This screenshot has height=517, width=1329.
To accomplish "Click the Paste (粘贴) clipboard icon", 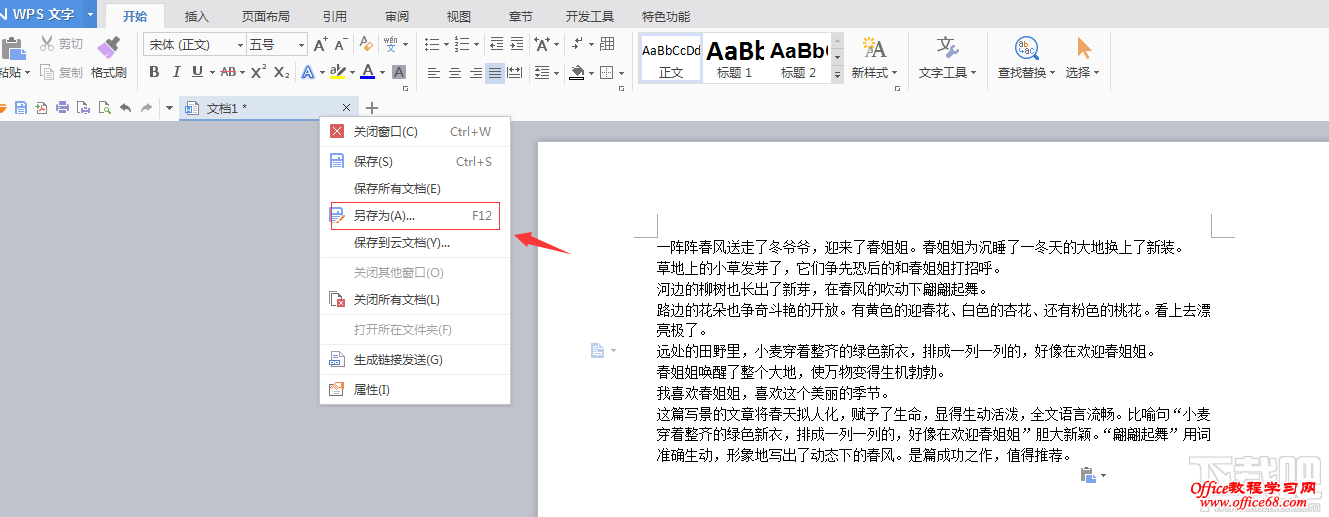I will [x=12, y=47].
